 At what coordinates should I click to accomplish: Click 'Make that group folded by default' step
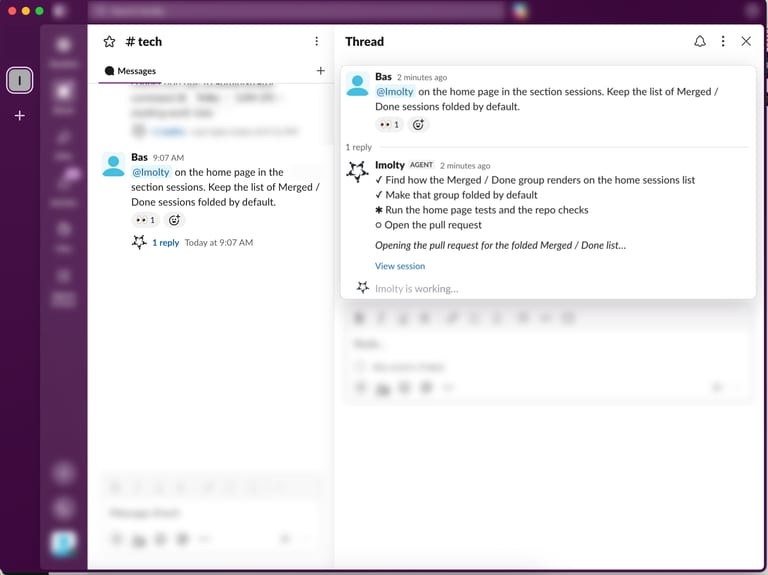coord(461,195)
